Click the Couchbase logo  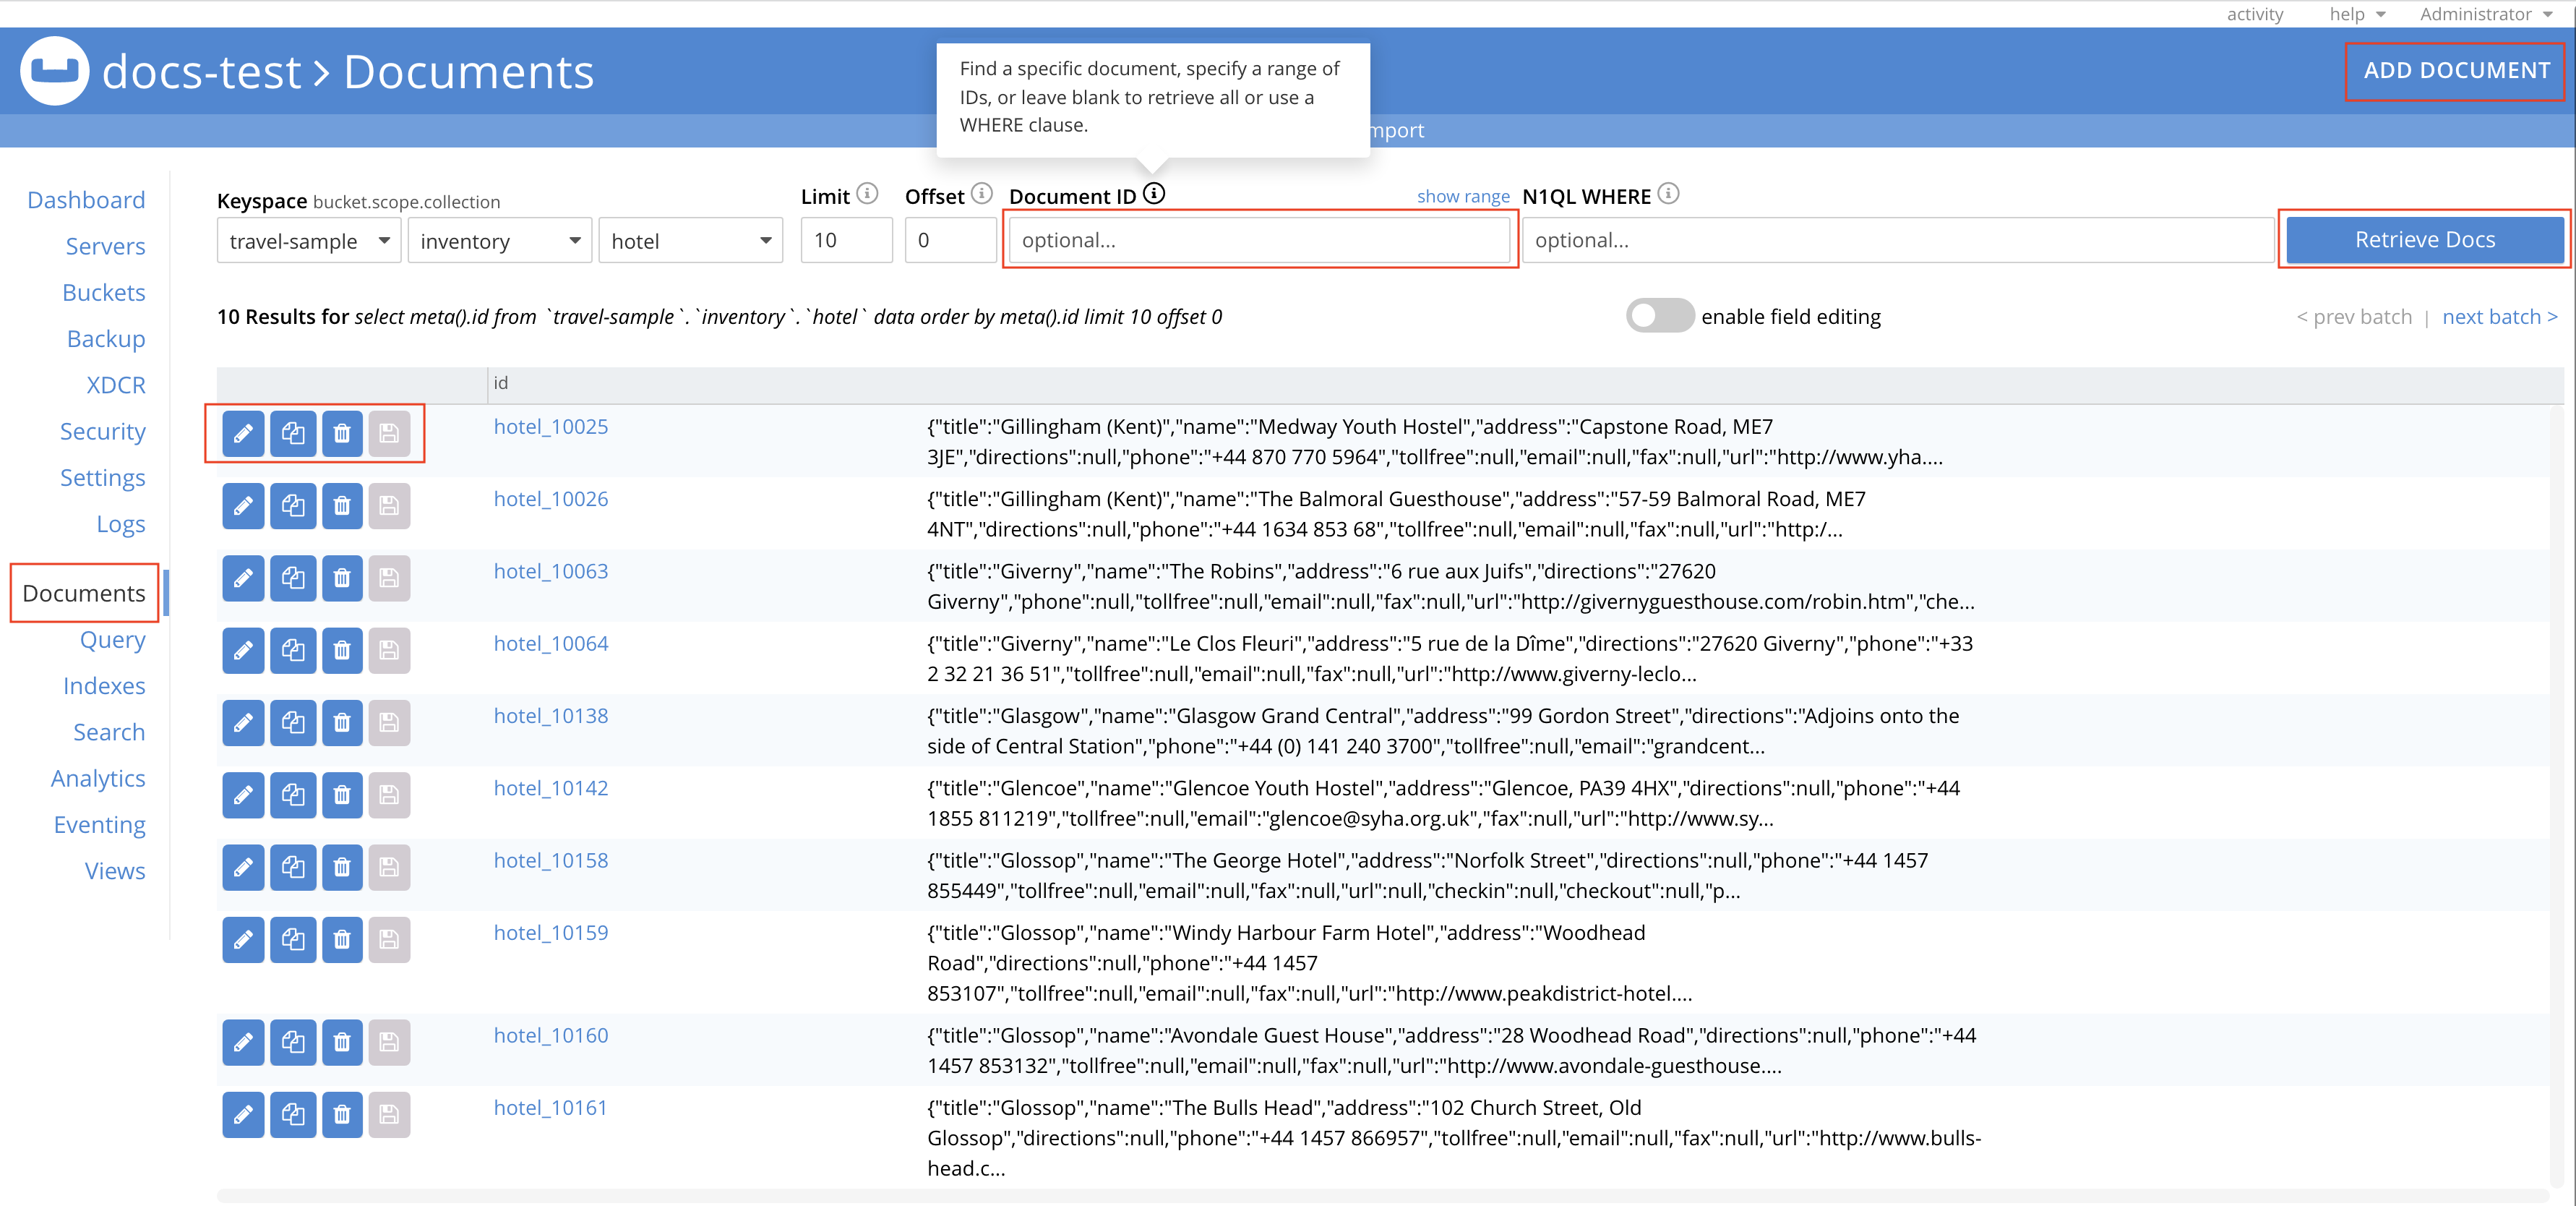pyautogui.click(x=55, y=70)
